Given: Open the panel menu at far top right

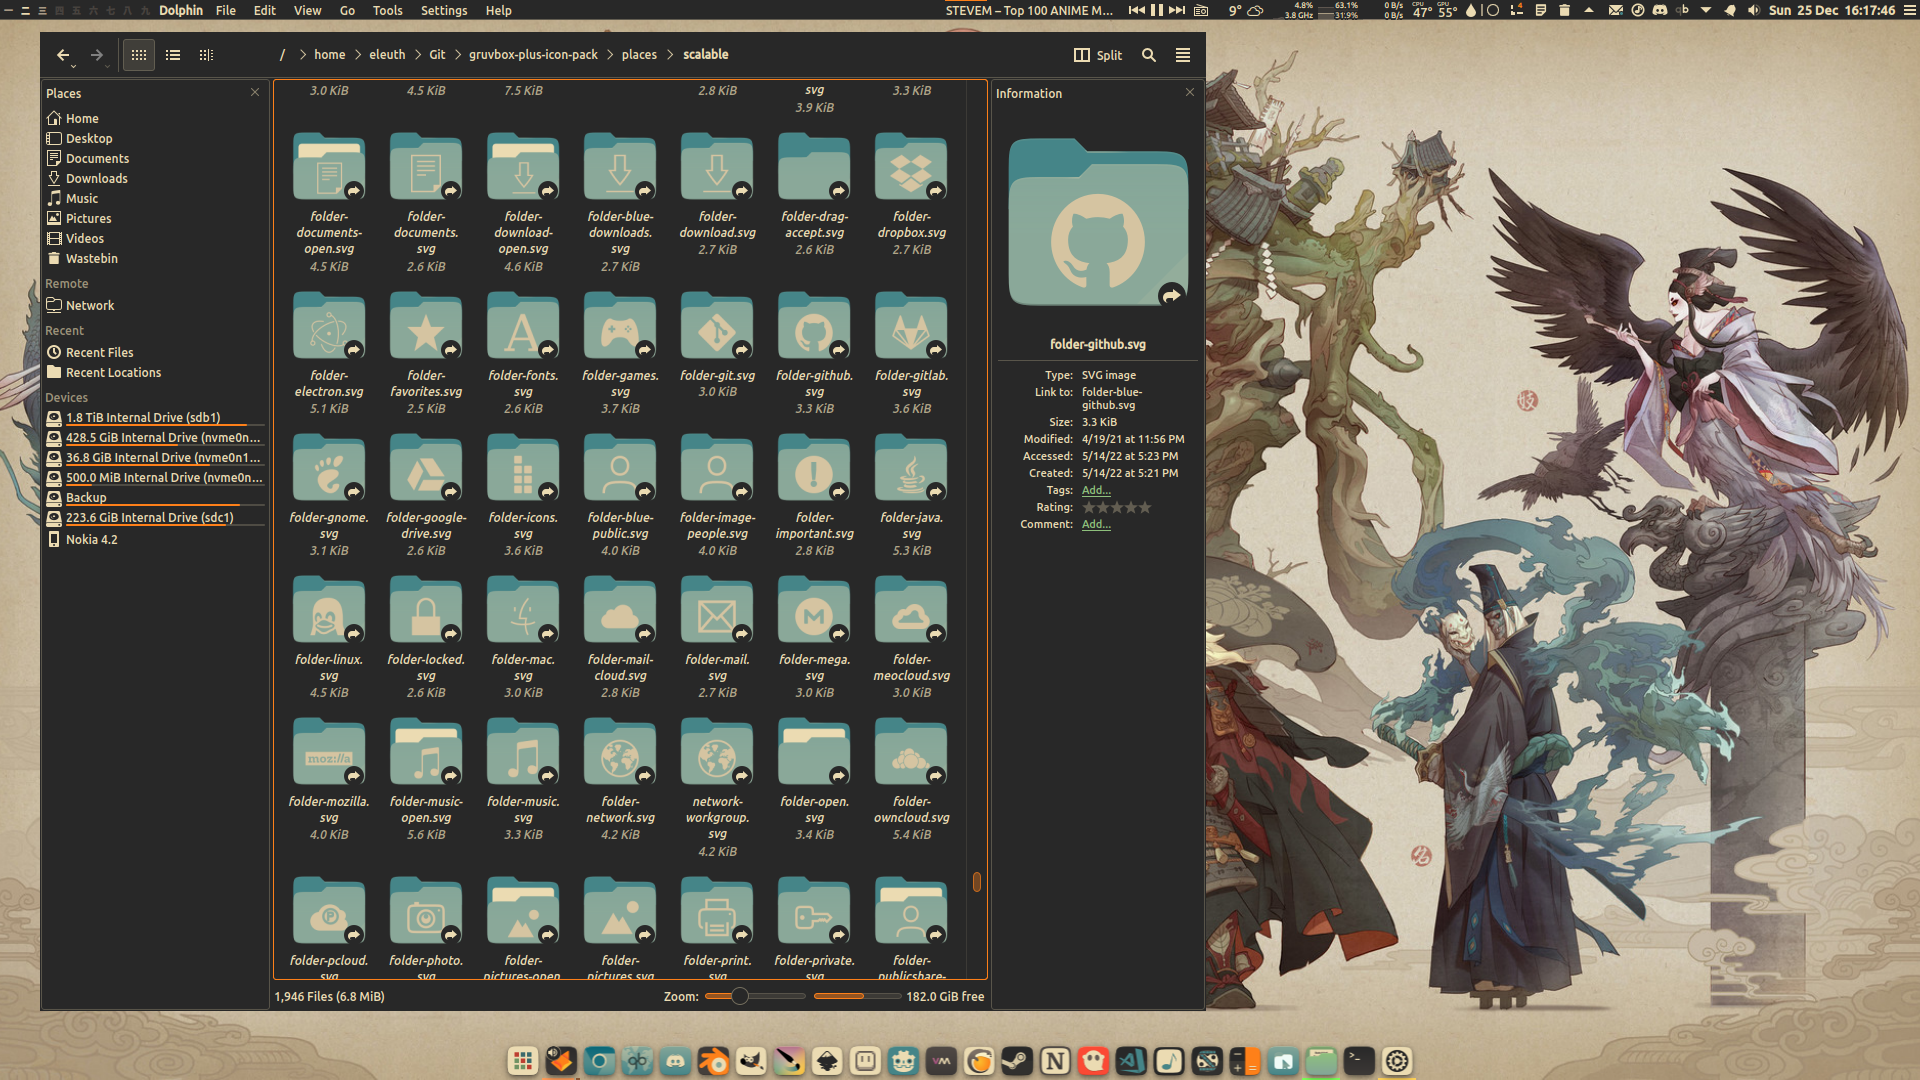Looking at the screenshot, I should (x=1909, y=10).
